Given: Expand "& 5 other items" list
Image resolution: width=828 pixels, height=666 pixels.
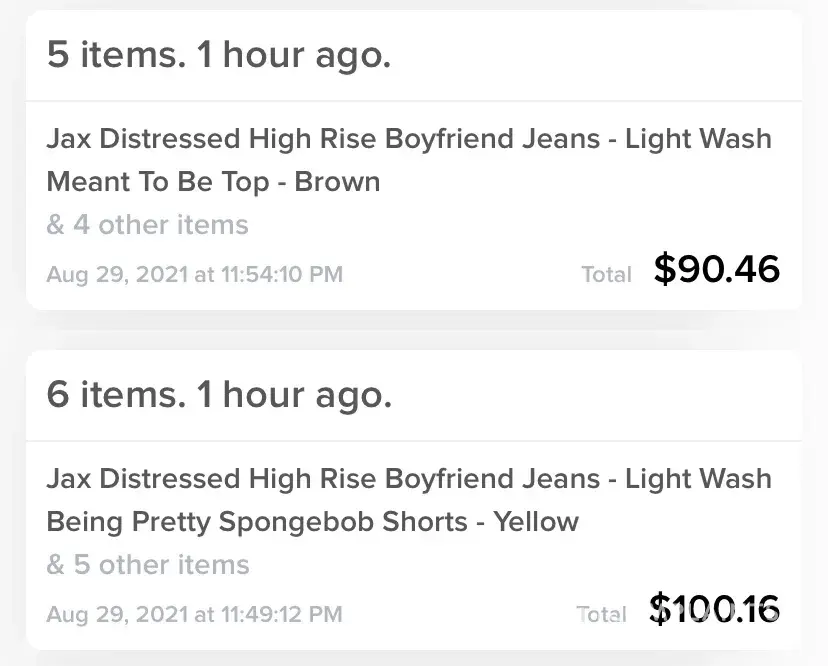Looking at the screenshot, I should pos(147,565).
